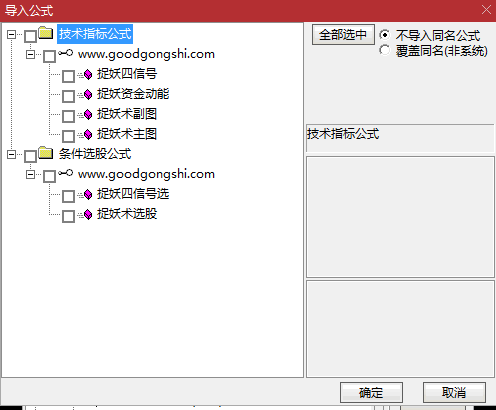Viewport: 496px width, 410px height.
Task: Collapse the 技术指标公式 tree node
Action: tap(11, 34)
